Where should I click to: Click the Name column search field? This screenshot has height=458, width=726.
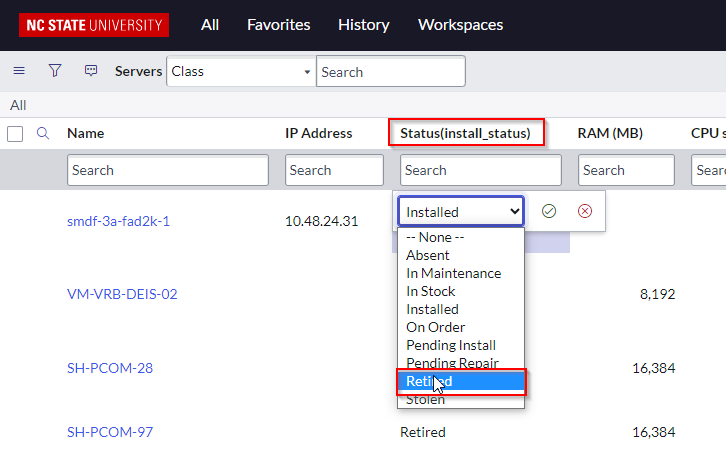coord(167,170)
